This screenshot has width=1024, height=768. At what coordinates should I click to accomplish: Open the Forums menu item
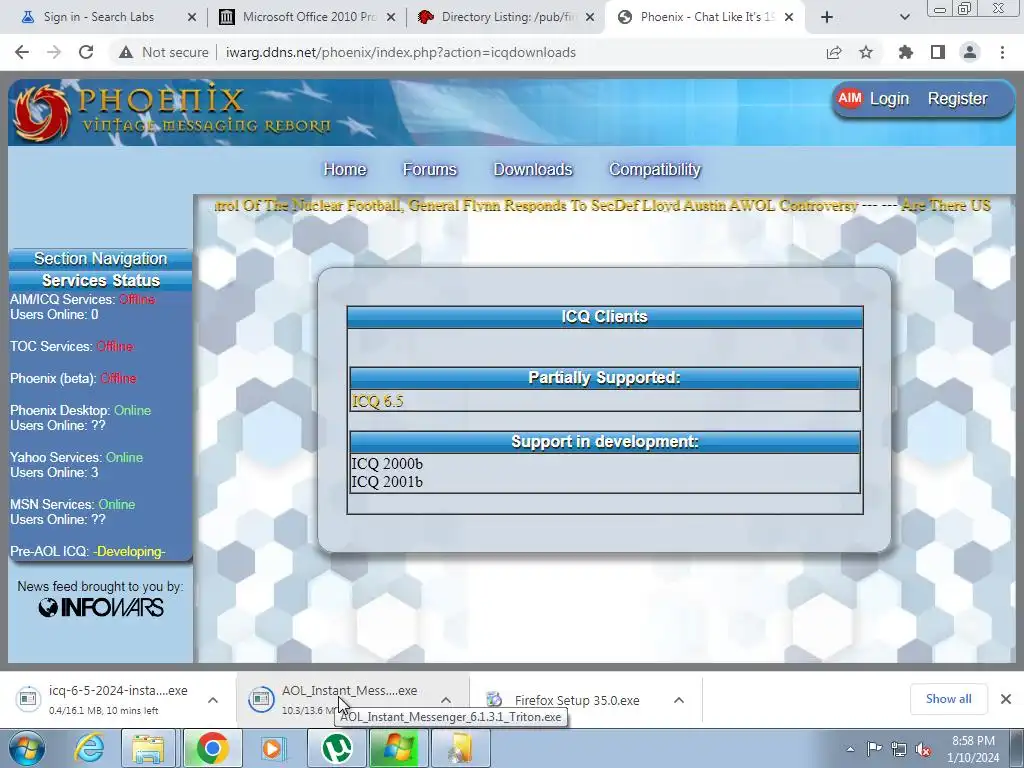[x=430, y=170]
